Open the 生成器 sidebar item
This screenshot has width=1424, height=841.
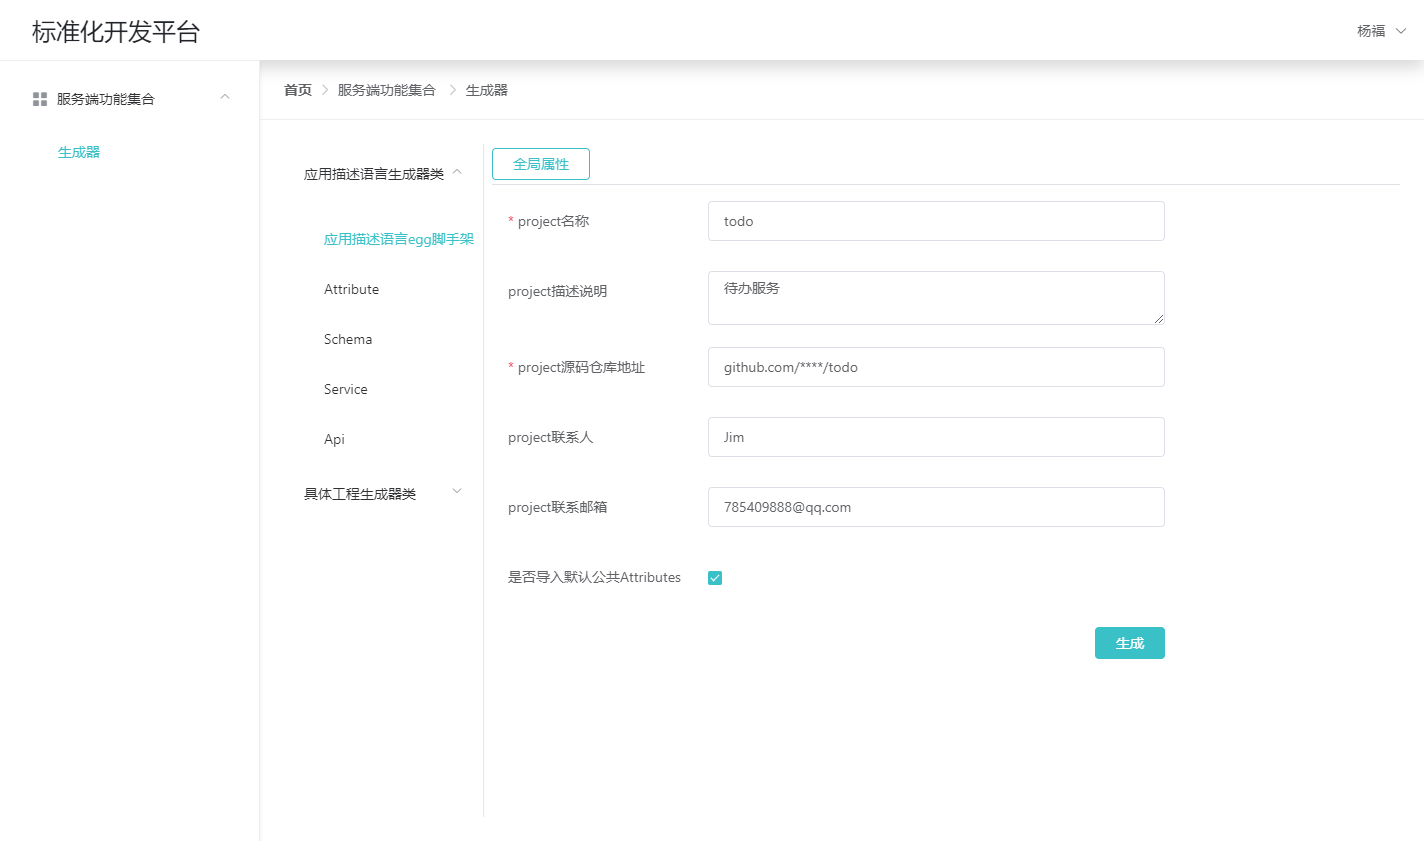[x=79, y=152]
